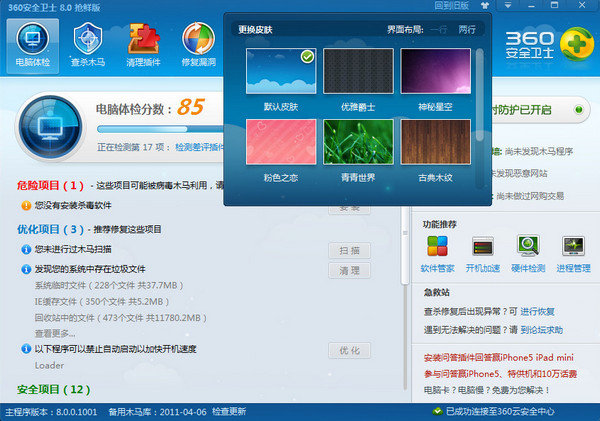Launch the 软件管家 software manager icon
This screenshot has width=600, height=421.
pos(437,252)
